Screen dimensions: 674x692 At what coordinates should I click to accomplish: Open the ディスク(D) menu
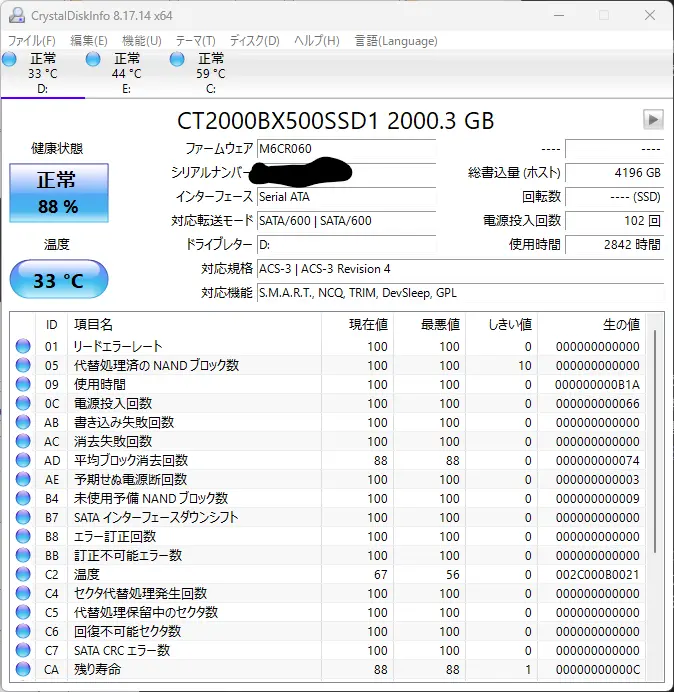pyautogui.click(x=255, y=41)
